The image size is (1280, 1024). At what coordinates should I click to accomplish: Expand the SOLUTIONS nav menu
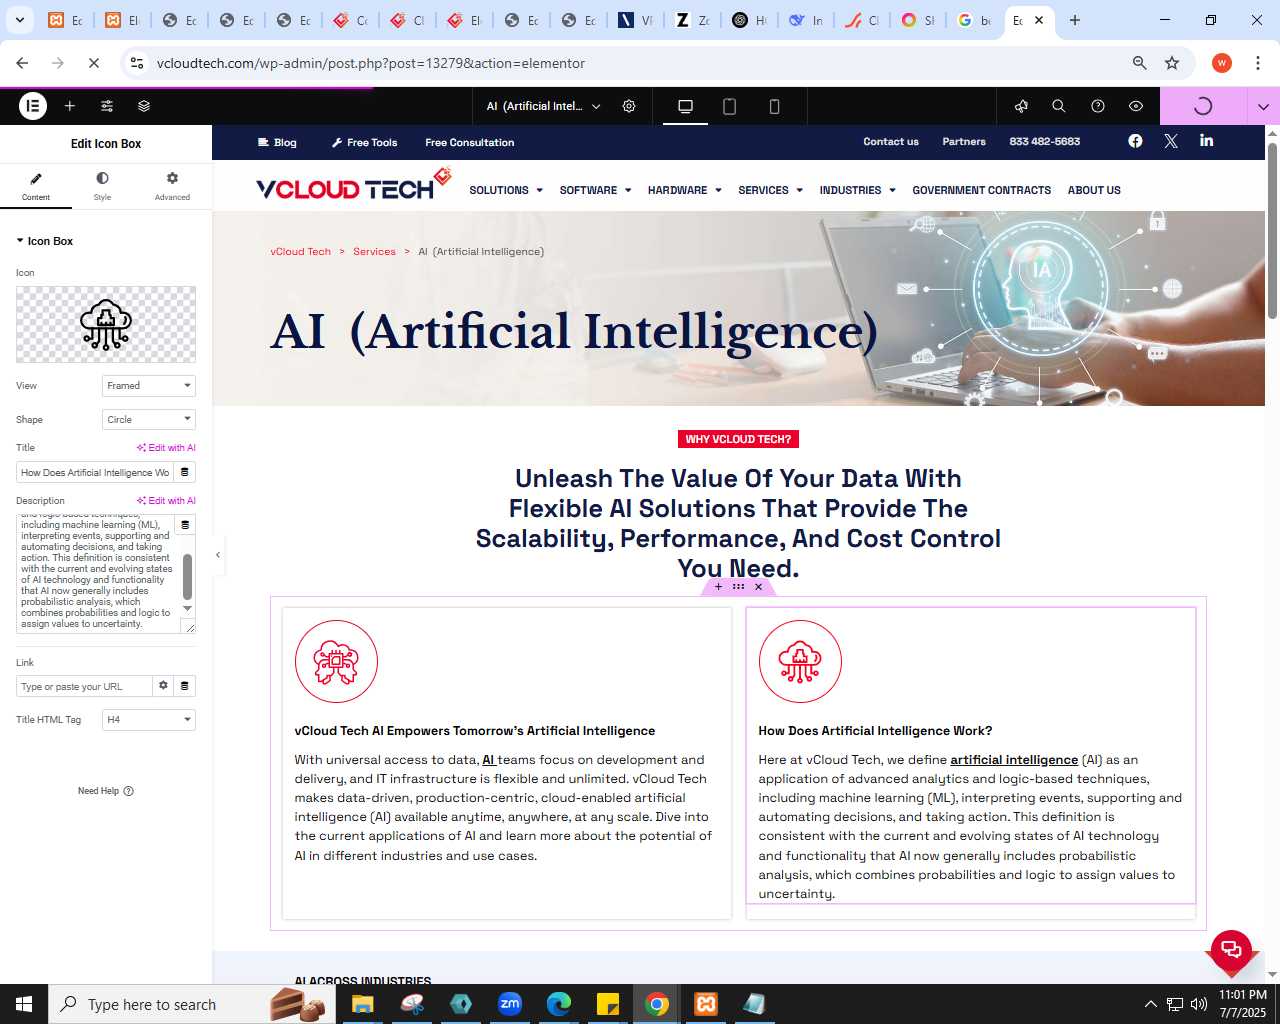pos(506,190)
